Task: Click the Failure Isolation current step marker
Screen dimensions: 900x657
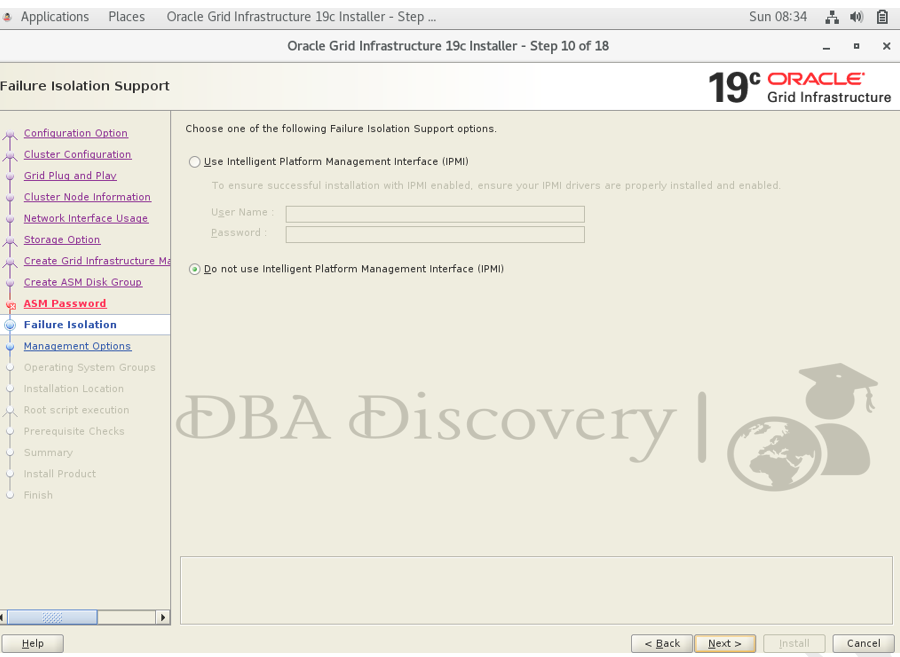Action: (x=10, y=325)
